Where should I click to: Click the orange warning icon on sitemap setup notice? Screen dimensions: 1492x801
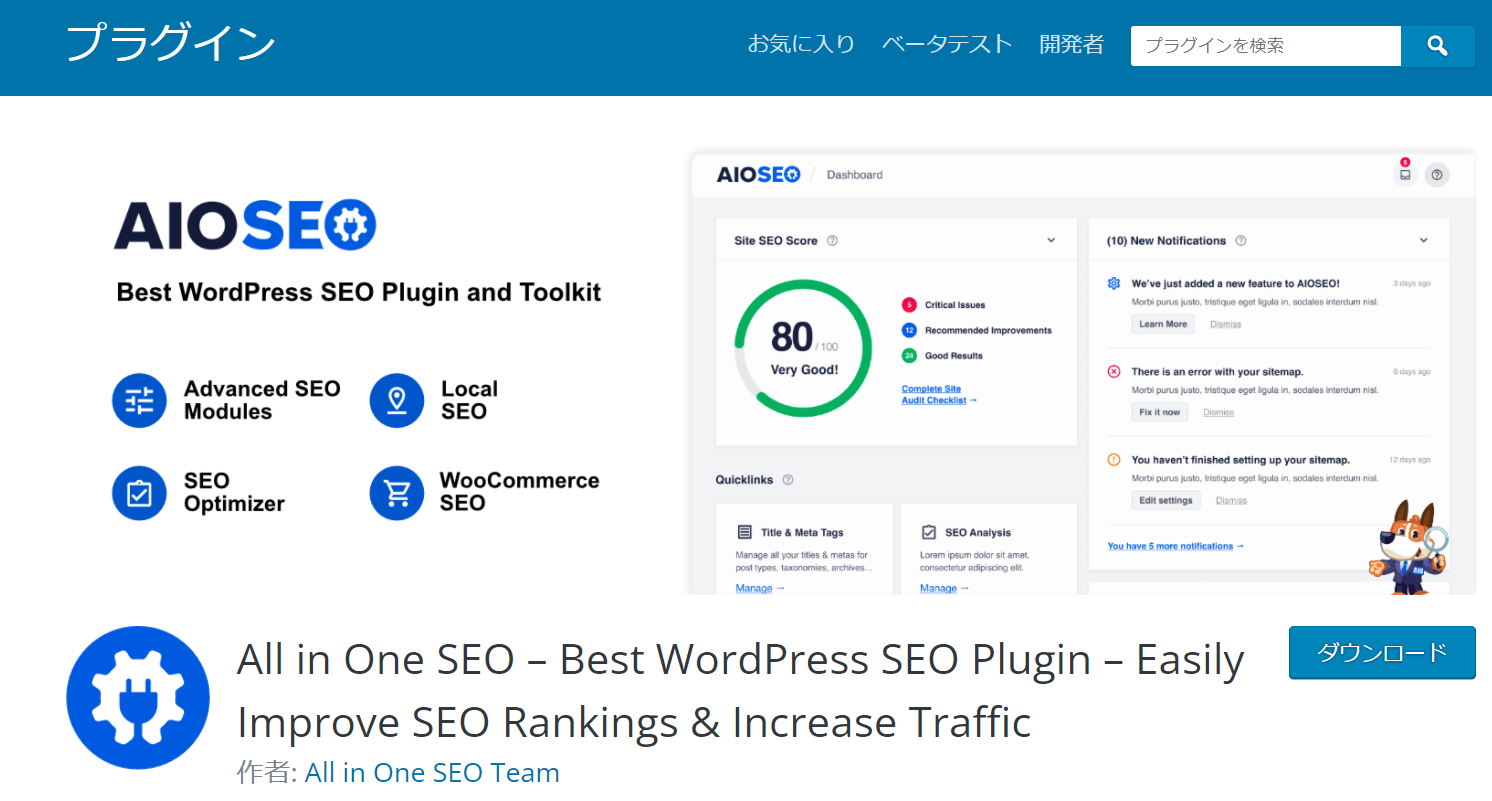[x=1114, y=460]
